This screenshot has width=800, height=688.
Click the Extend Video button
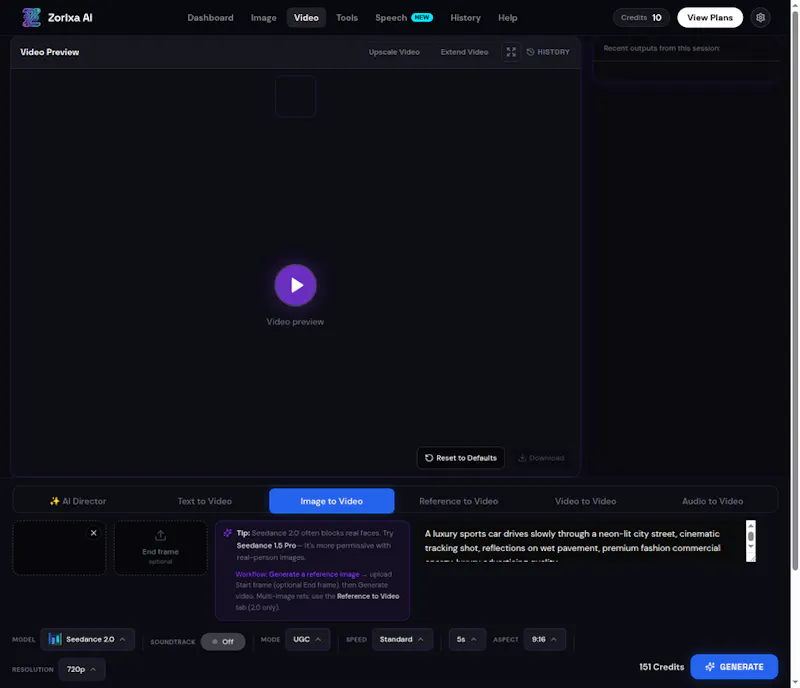pyautogui.click(x=464, y=52)
